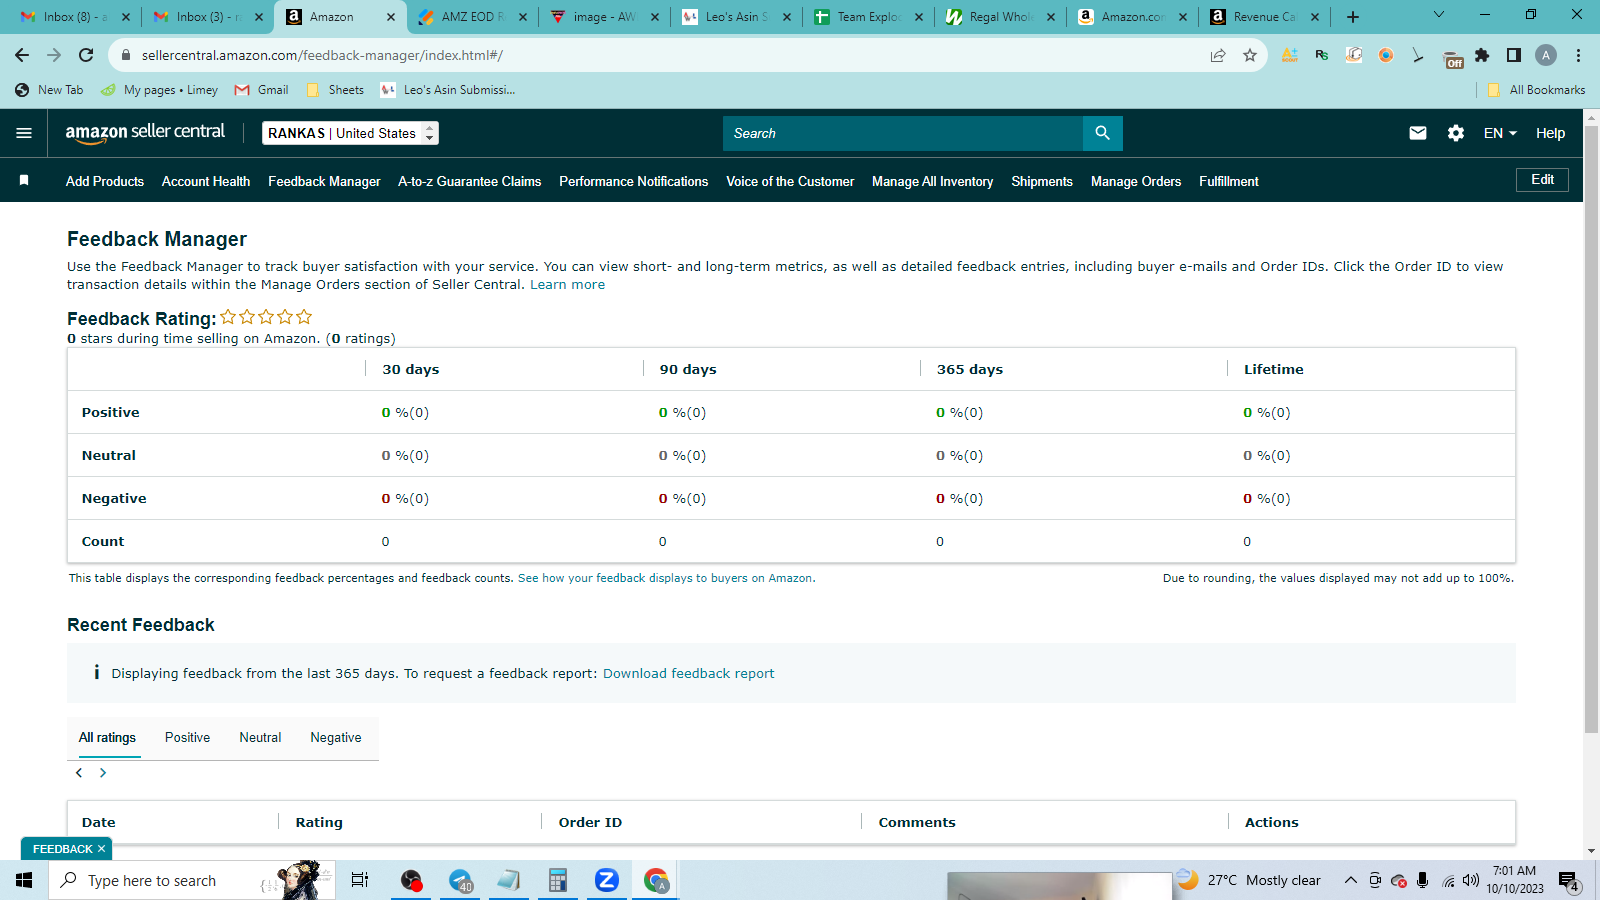Image resolution: width=1600 pixels, height=900 pixels.
Task: Open Zoom from the taskbar
Action: pyautogui.click(x=606, y=880)
